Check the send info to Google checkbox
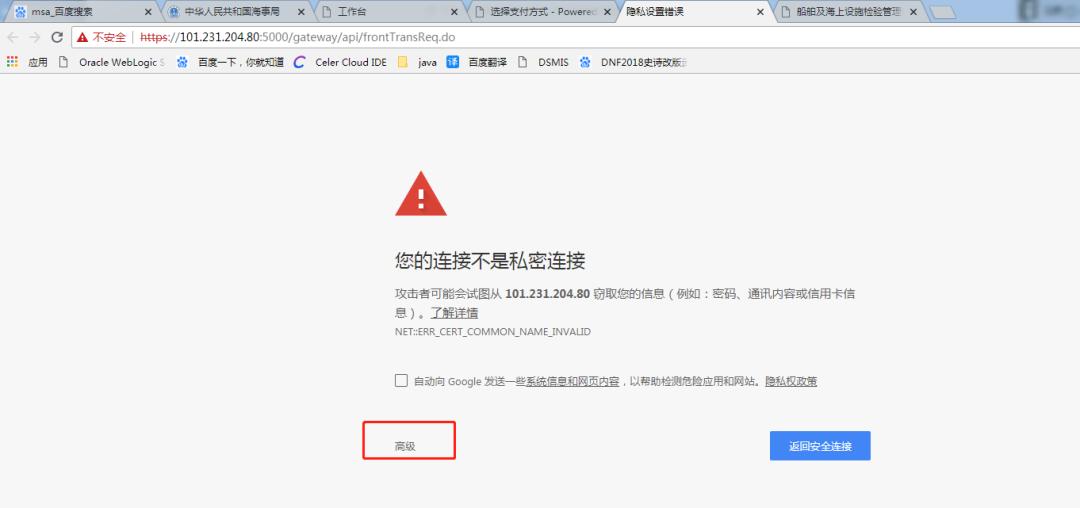The height and width of the screenshot is (508, 1080). point(401,381)
